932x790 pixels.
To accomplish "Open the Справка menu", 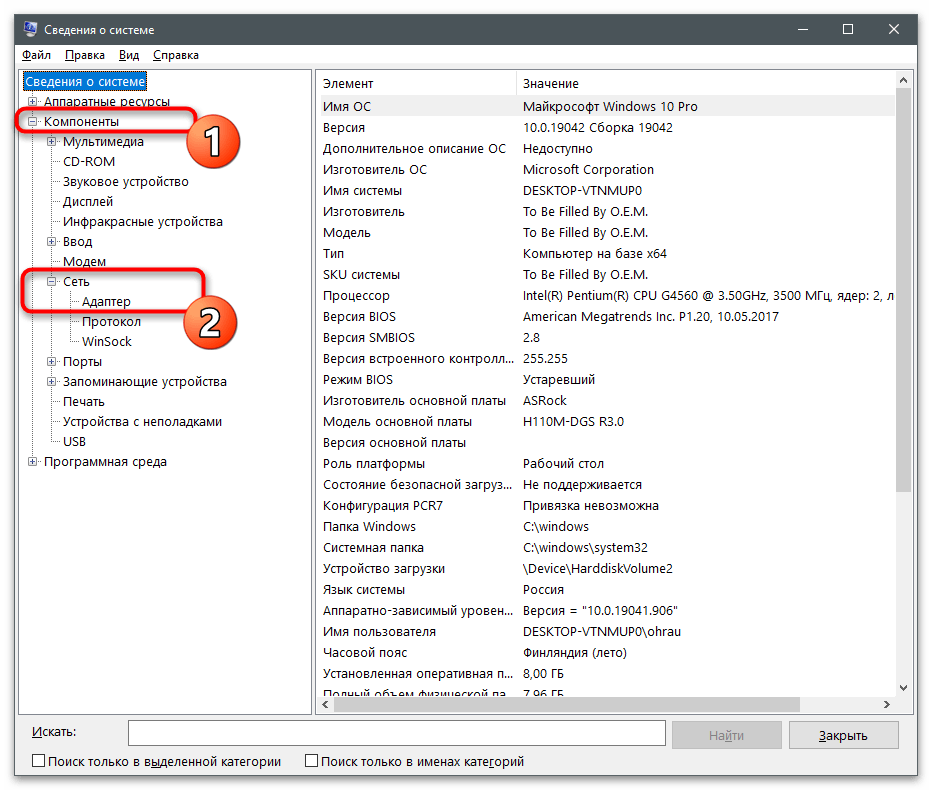I will pos(176,55).
